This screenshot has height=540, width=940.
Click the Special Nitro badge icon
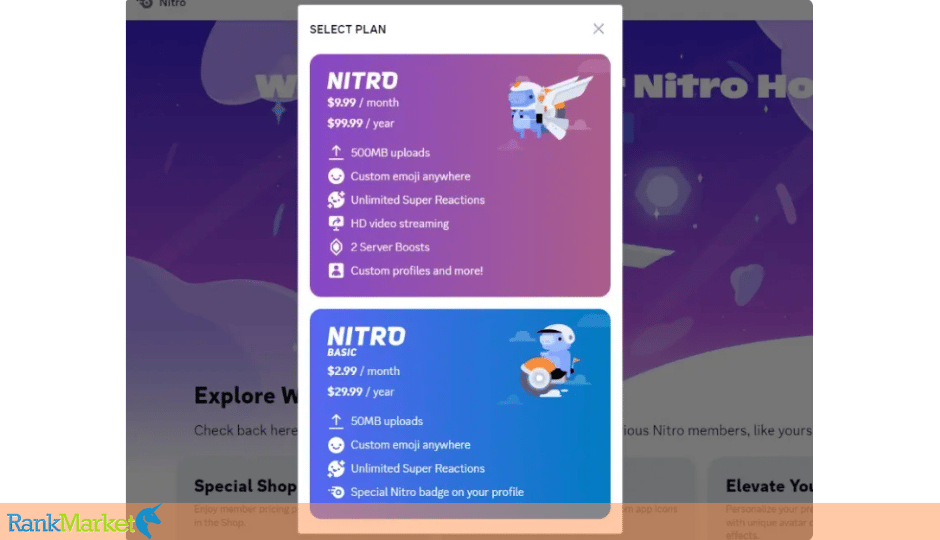(336, 492)
